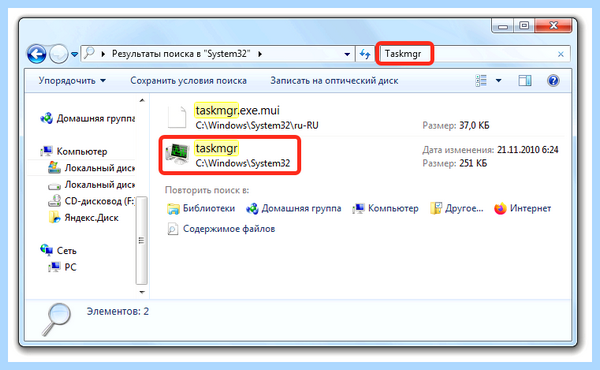Repeat the search in Библиотеки

click(201, 208)
